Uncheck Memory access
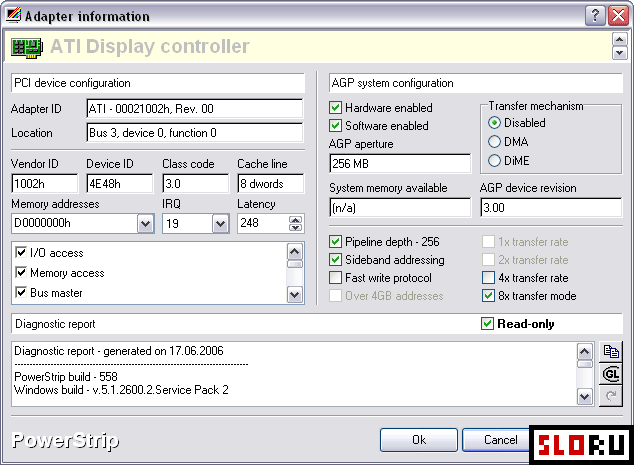 click(x=21, y=273)
